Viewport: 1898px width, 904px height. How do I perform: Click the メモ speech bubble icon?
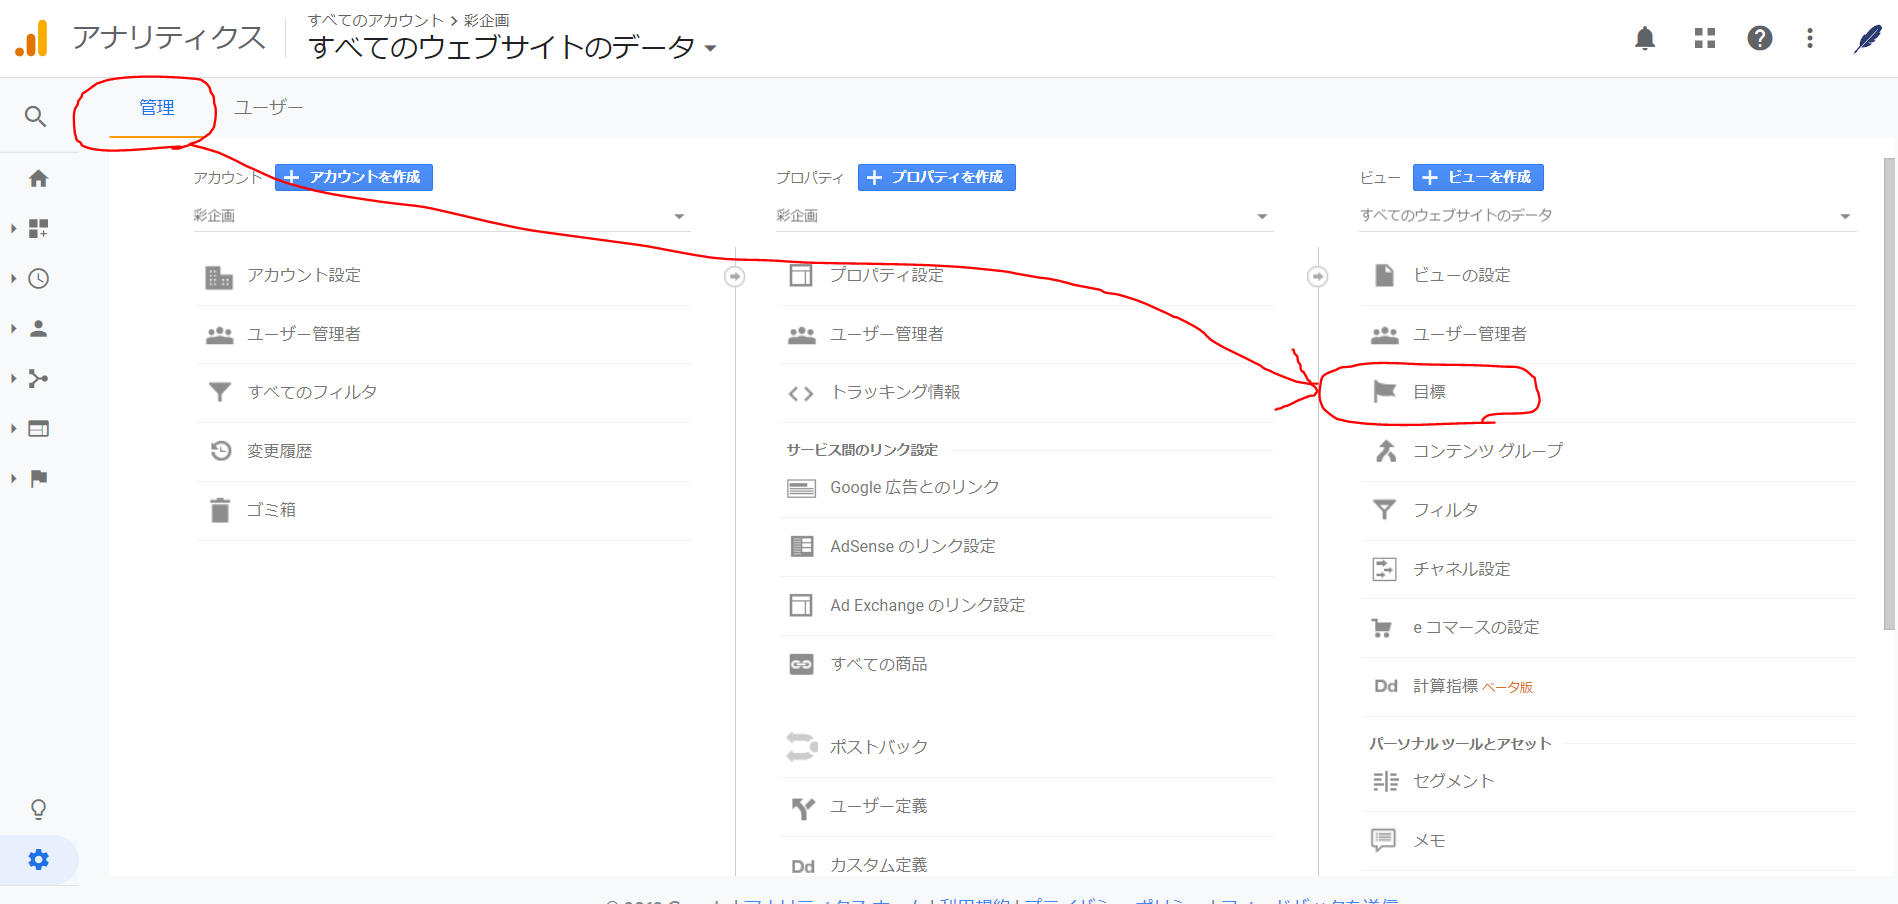1383,840
